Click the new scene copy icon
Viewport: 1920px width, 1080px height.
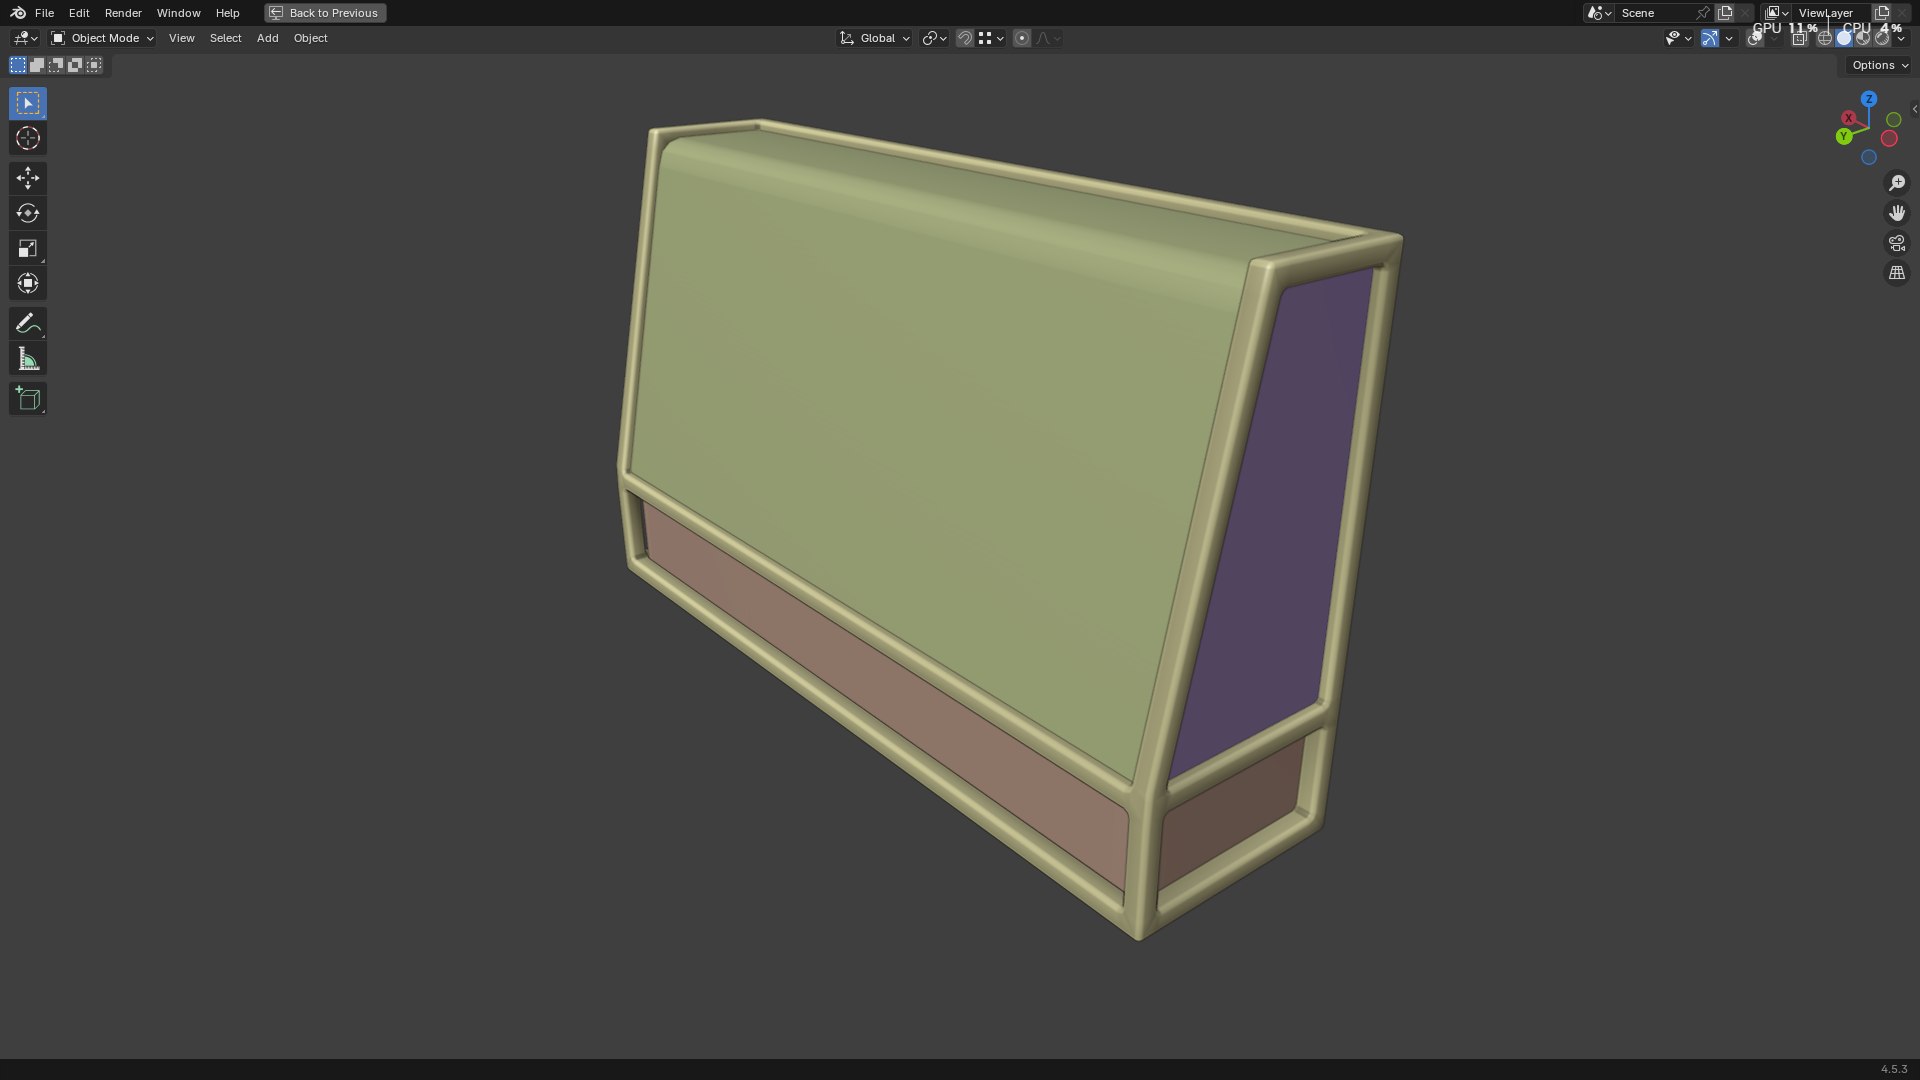pyautogui.click(x=1725, y=13)
